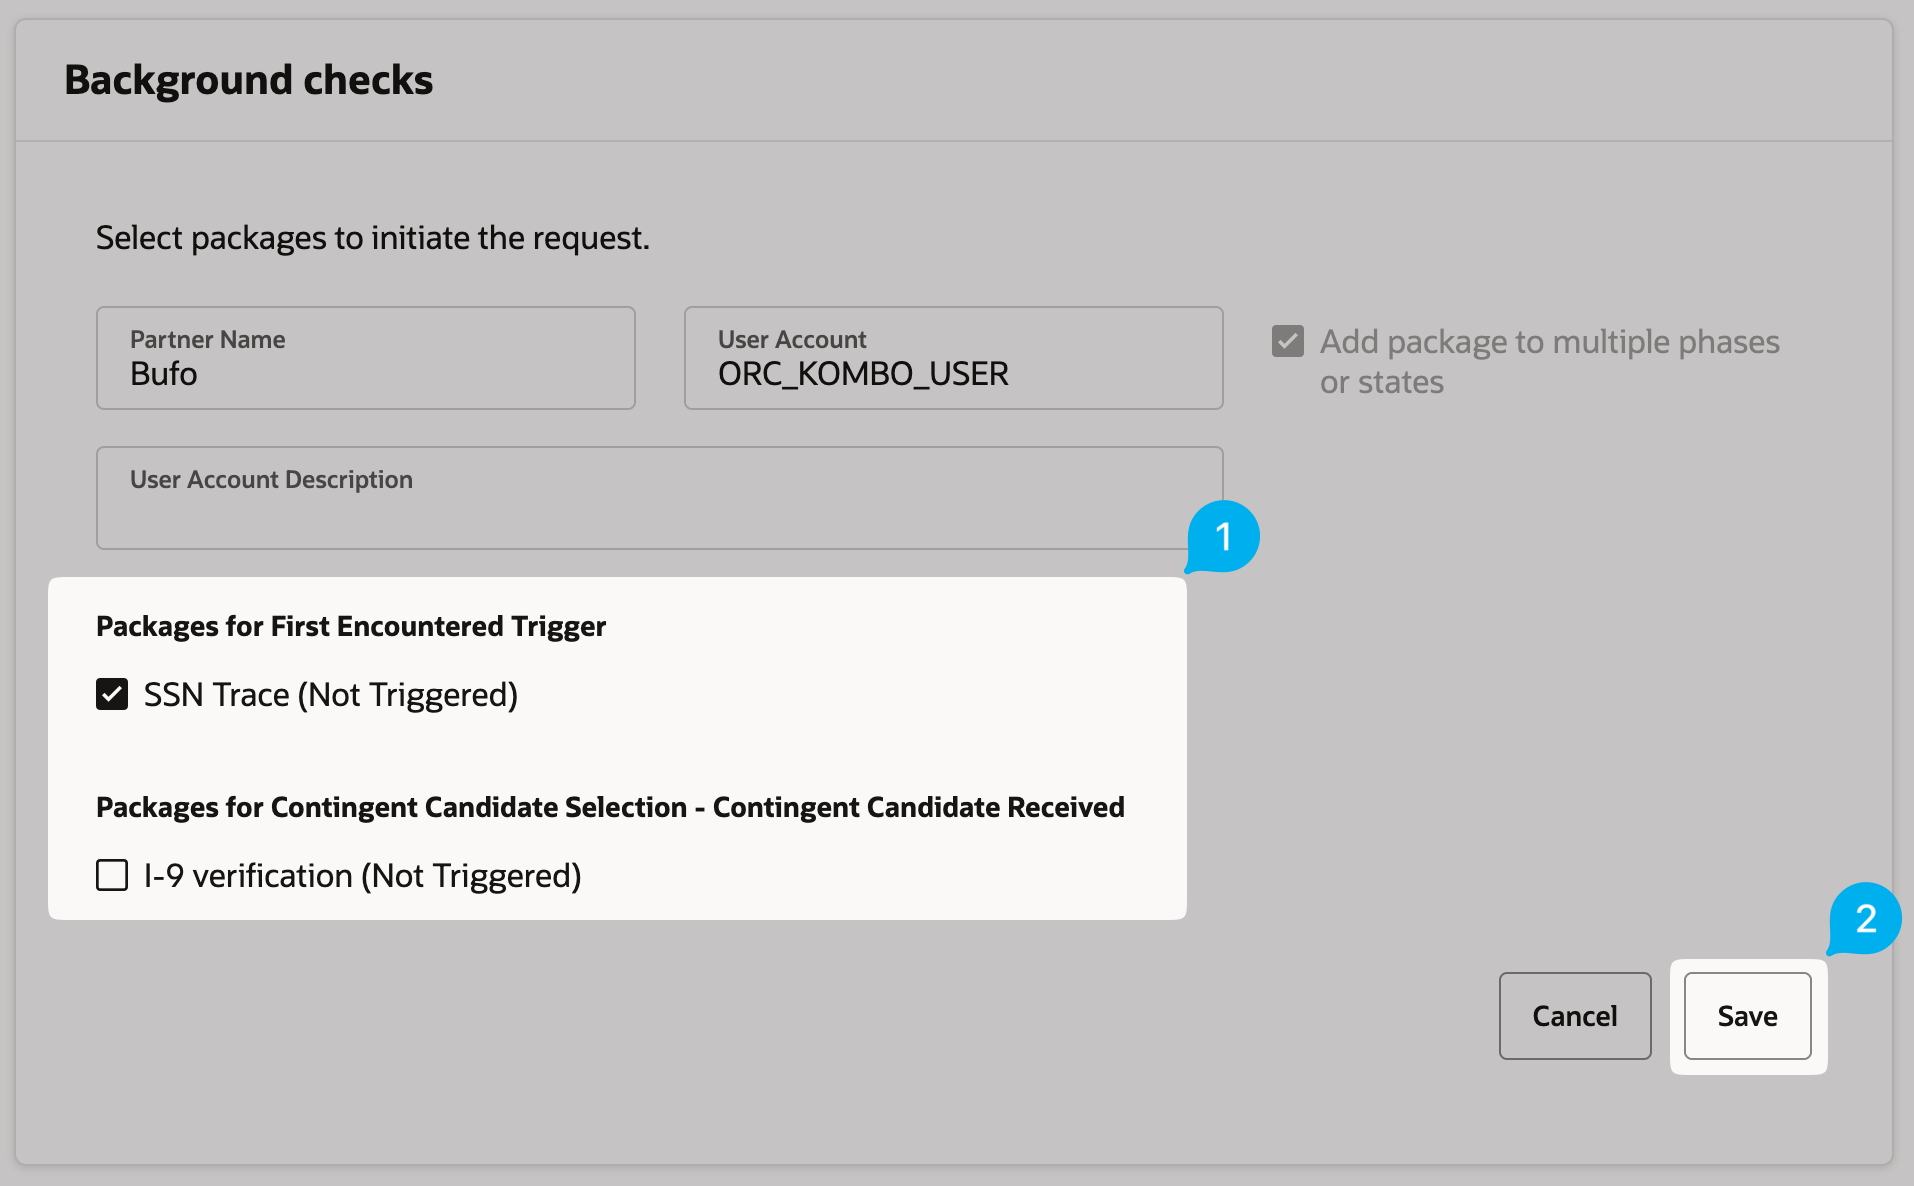Click the SSN Trace (Not Triggered) label
Viewport: 1914px width, 1186px height.
(331, 694)
